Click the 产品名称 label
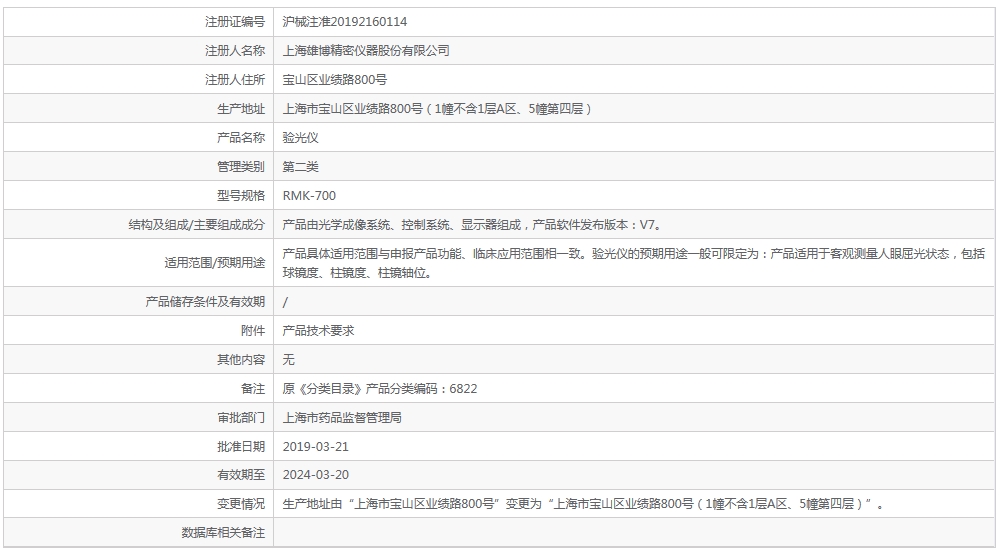The height and width of the screenshot is (555, 1007). click(x=241, y=137)
